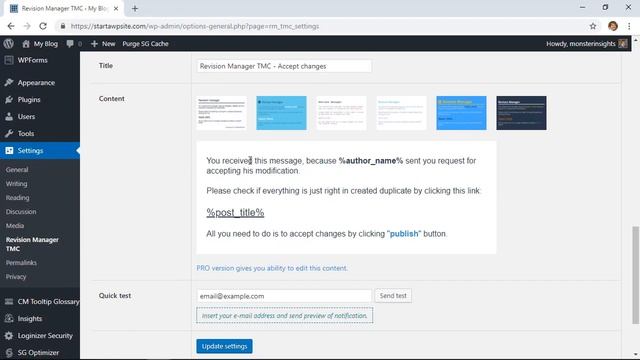
Task: Open the Chrome profile avatar
Action: 613,26
